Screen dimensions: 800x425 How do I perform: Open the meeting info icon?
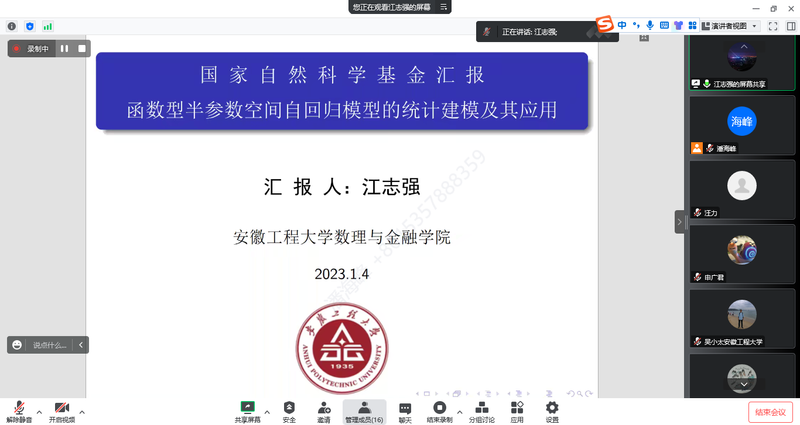(12, 26)
